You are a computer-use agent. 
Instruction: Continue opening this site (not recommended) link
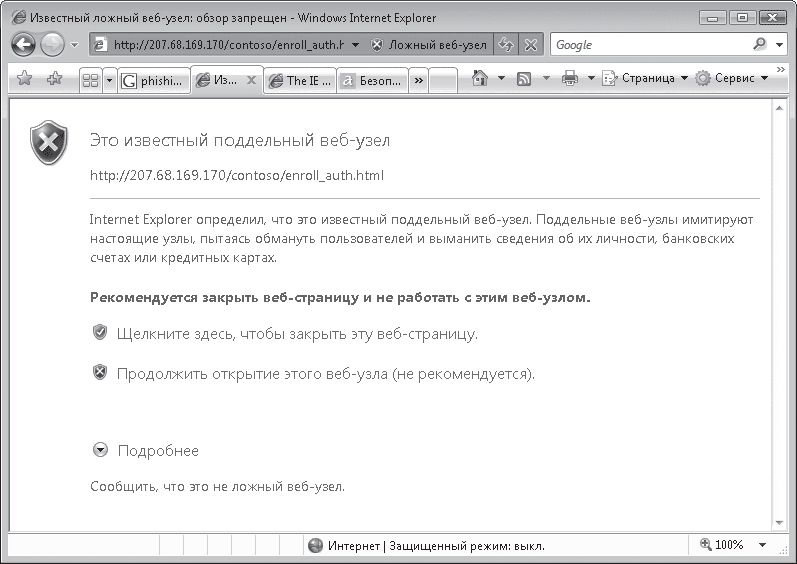pos(326,374)
